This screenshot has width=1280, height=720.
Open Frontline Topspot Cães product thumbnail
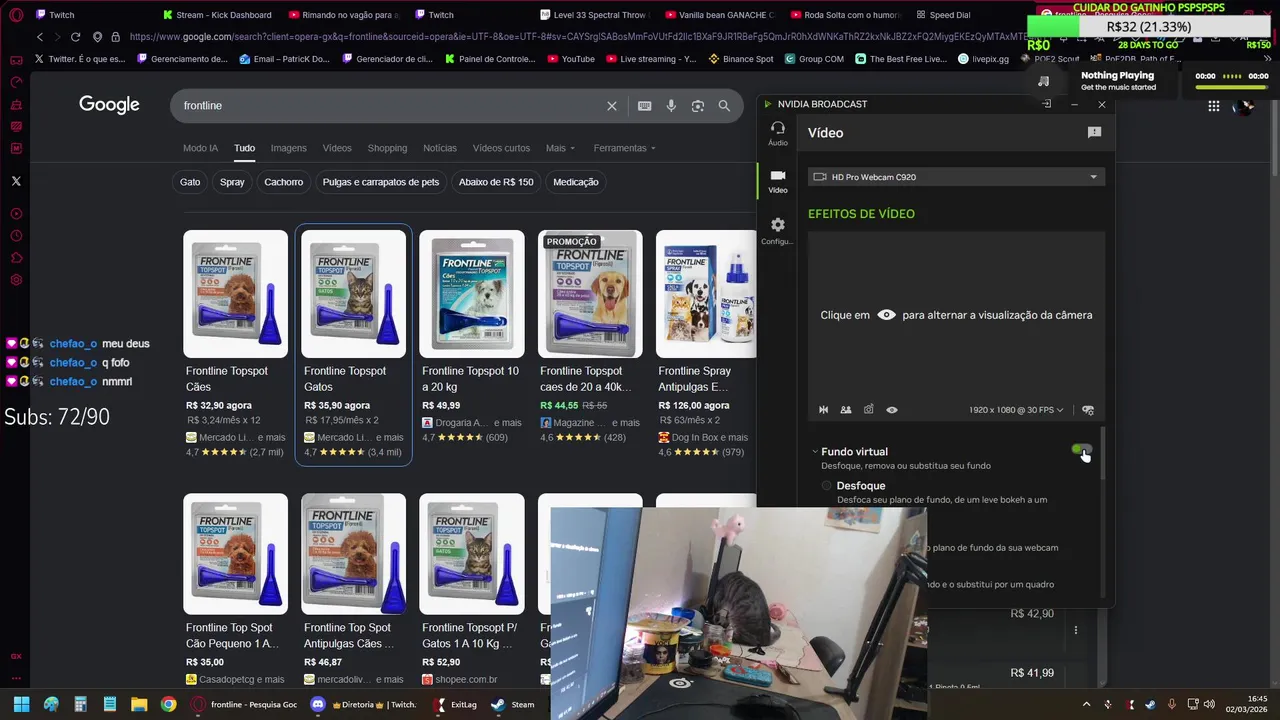point(236,294)
